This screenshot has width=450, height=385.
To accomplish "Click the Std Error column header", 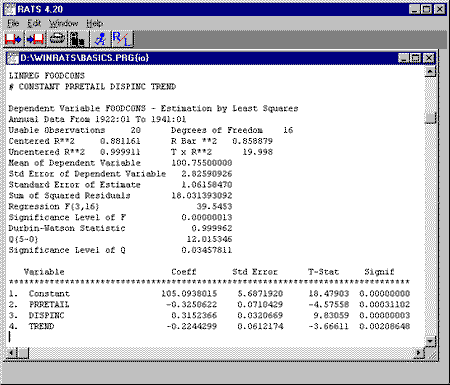I will (255, 272).
